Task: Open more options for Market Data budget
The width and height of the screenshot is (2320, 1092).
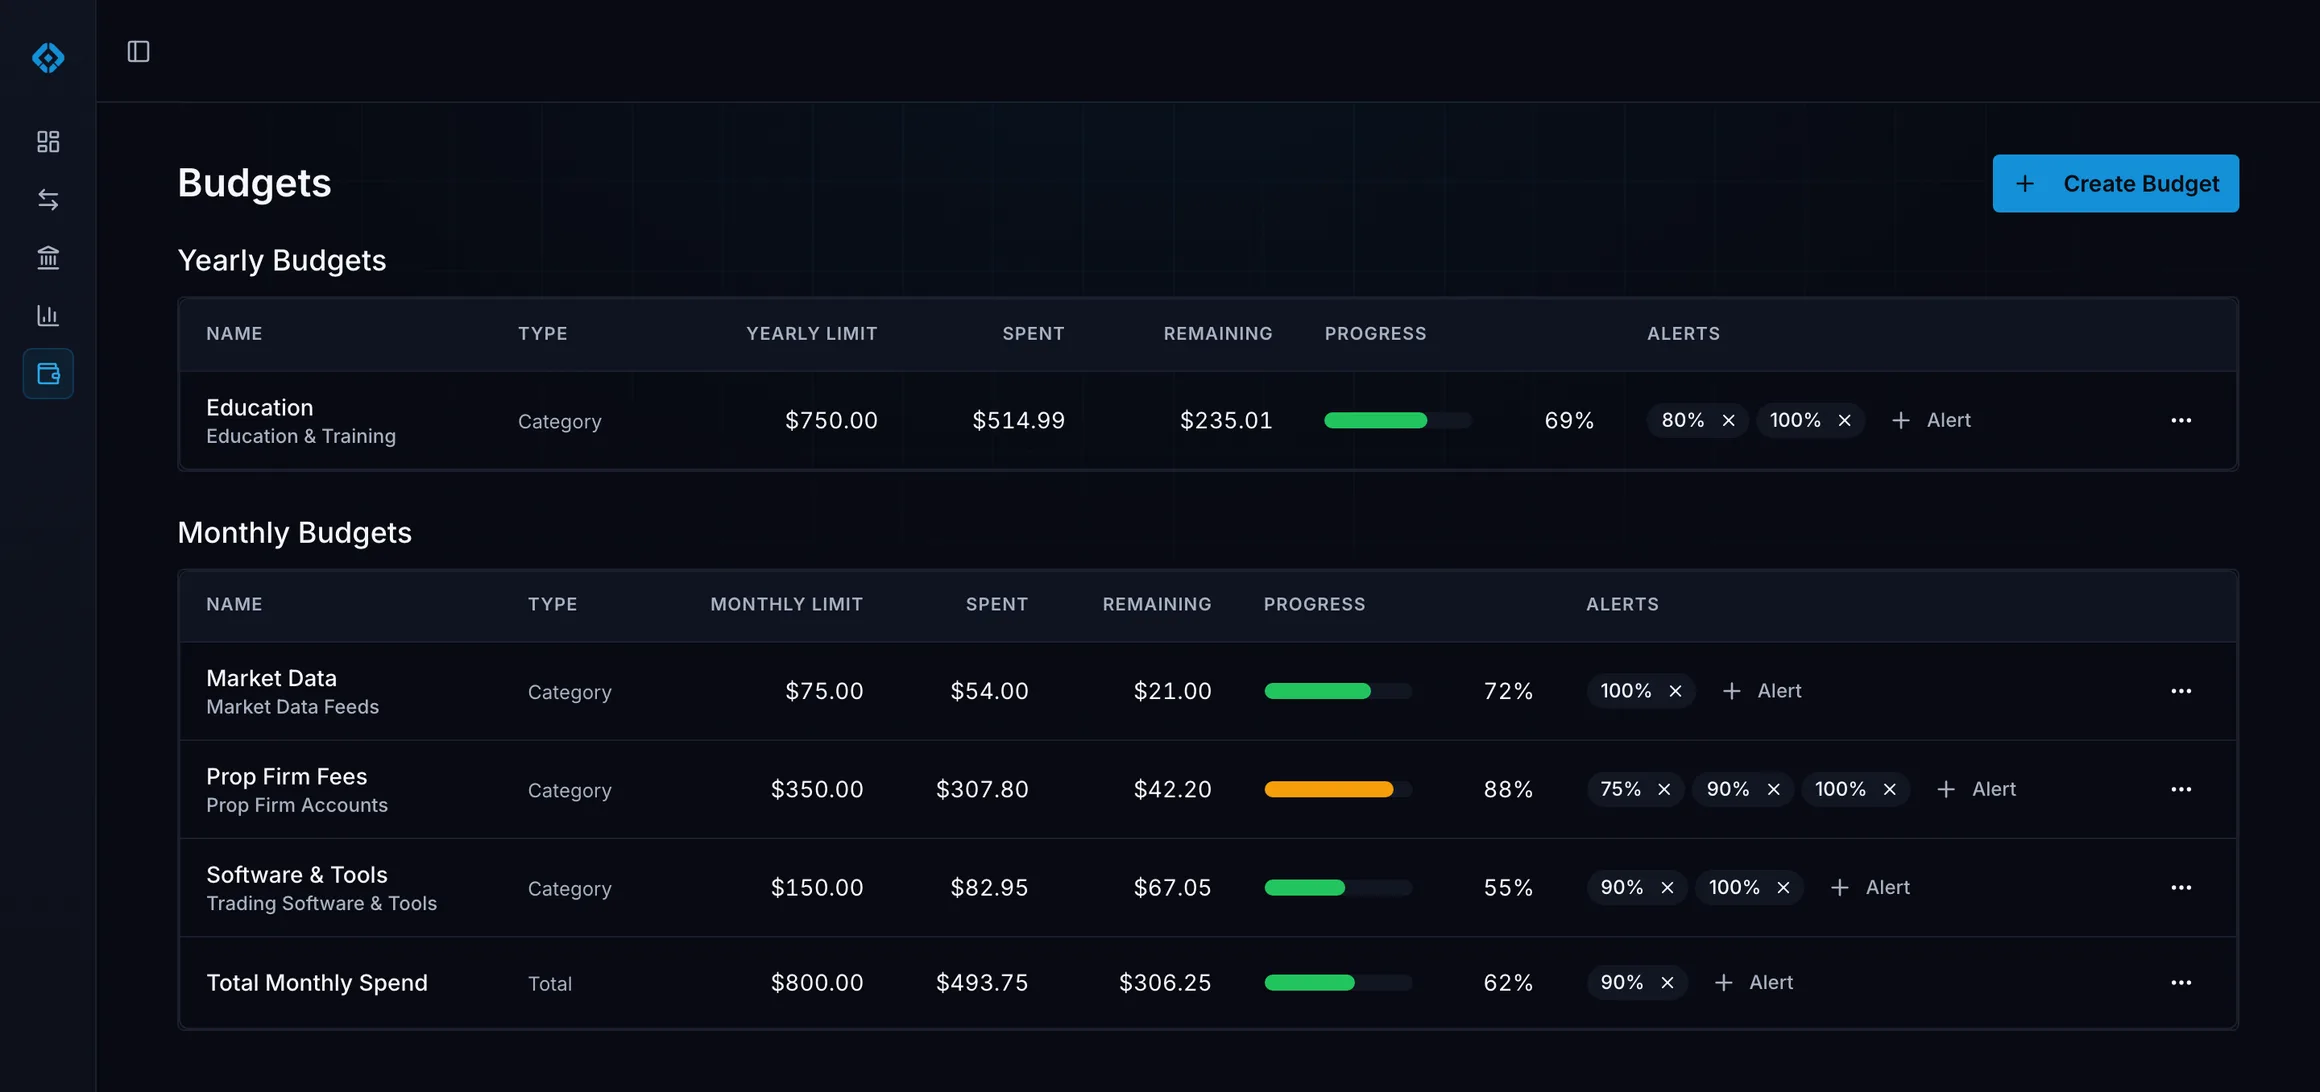Action: pyautogui.click(x=2181, y=691)
